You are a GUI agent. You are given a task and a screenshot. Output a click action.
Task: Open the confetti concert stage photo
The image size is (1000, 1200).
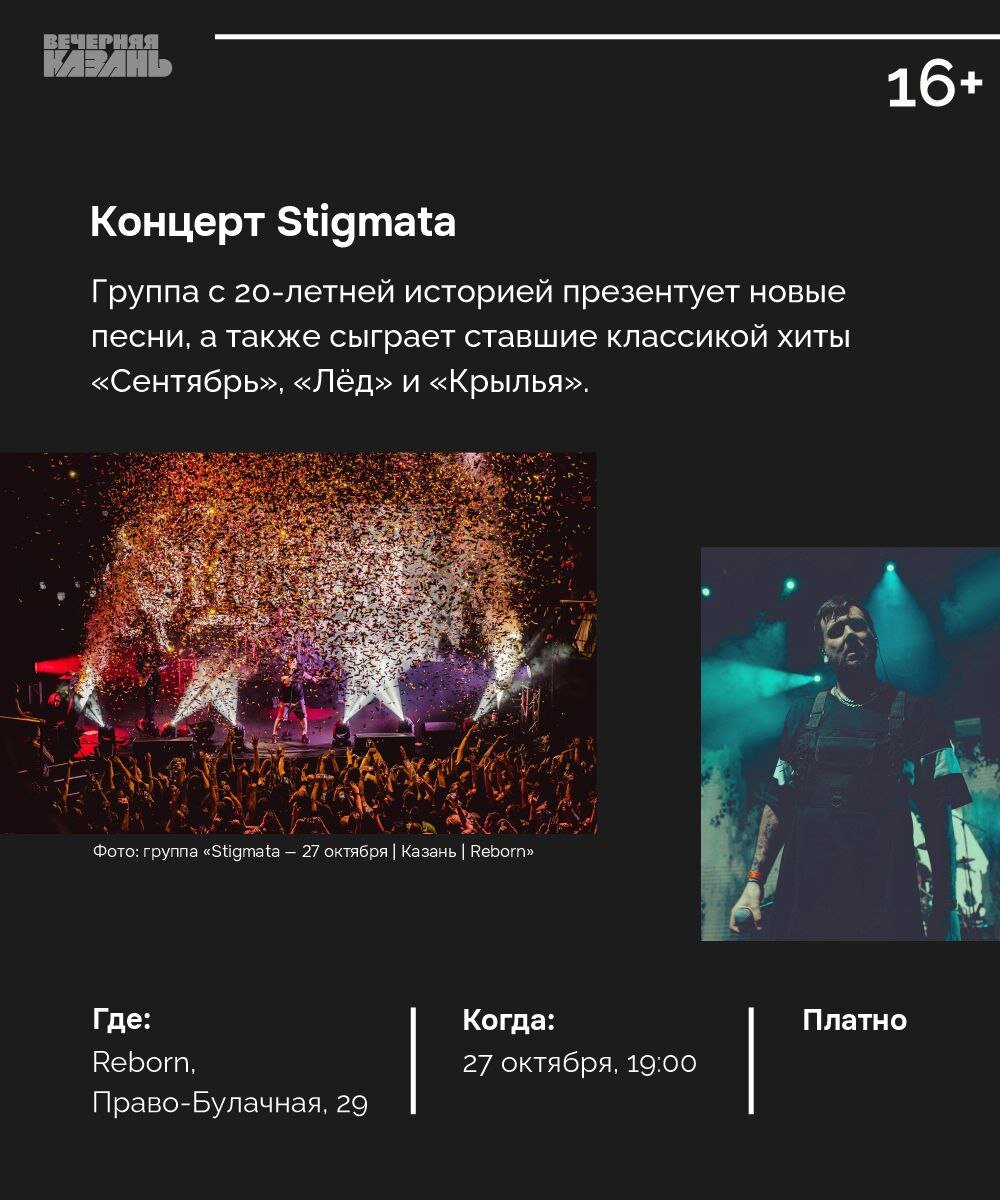298,643
